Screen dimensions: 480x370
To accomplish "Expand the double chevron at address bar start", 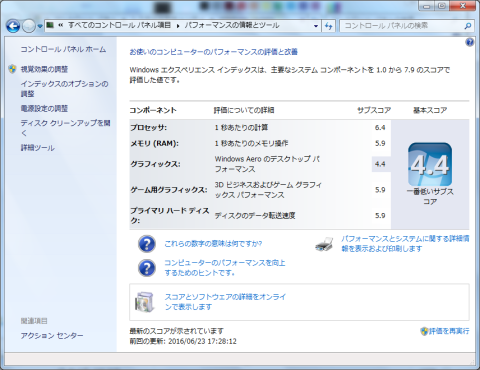I will pos(61,25).
